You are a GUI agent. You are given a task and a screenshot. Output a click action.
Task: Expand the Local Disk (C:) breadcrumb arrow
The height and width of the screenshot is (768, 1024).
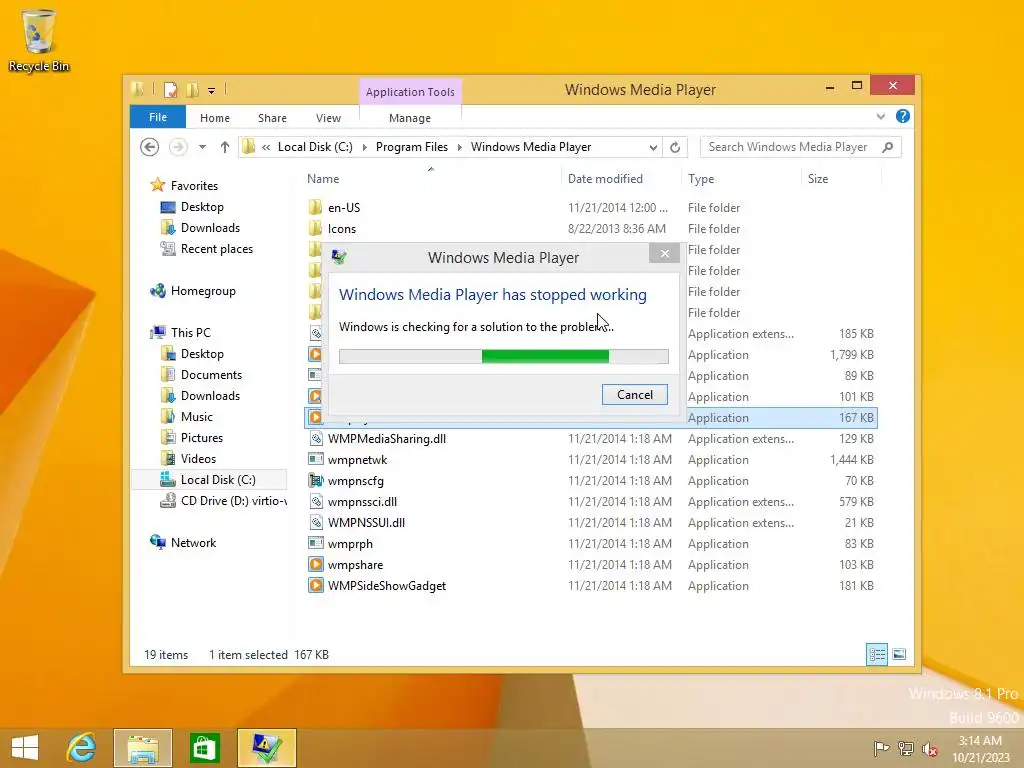pyautogui.click(x=364, y=148)
